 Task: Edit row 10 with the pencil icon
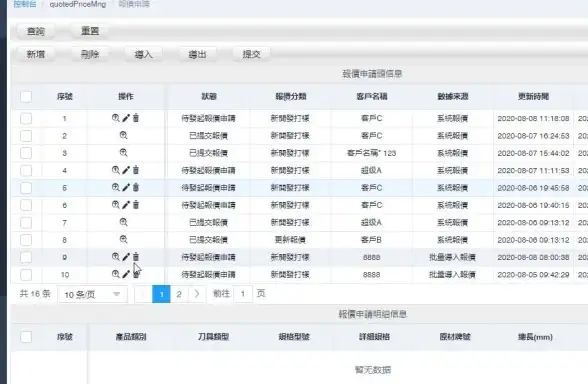click(x=126, y=274)
